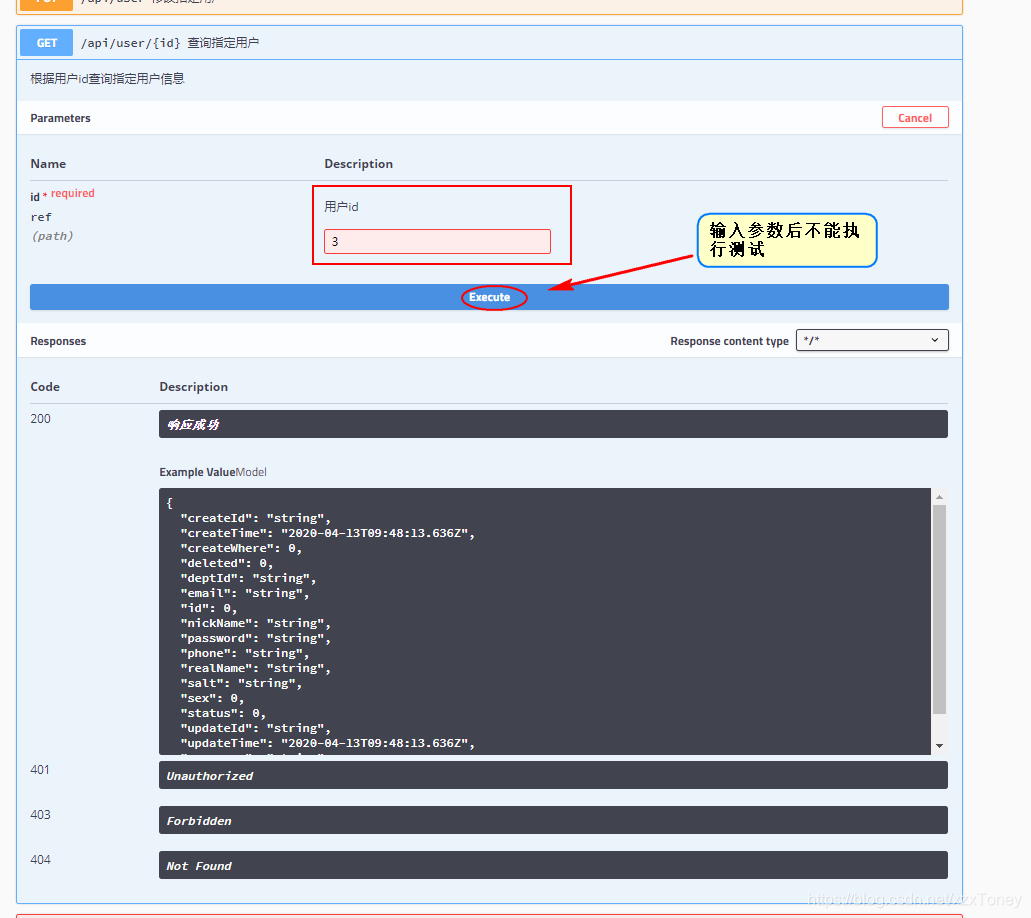Select the 404 Not Found response description
Image resolution: width=1031 pixels, height=918 pixels.
click(553, 865)
